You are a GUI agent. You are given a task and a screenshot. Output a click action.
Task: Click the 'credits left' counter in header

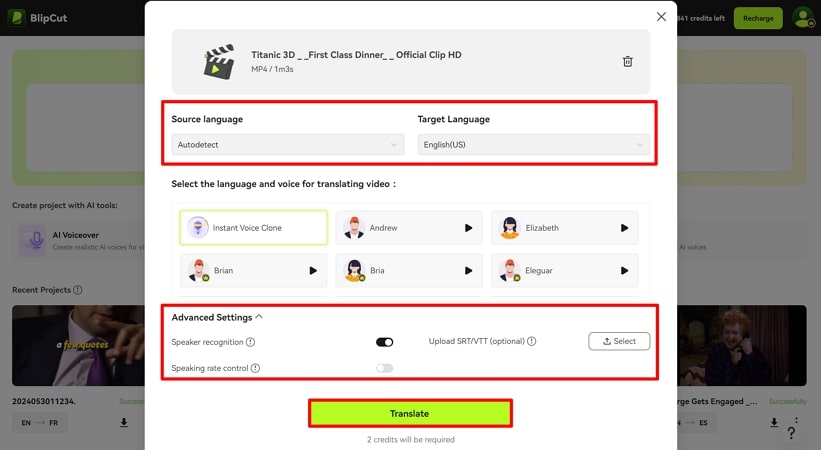(701, 18)
